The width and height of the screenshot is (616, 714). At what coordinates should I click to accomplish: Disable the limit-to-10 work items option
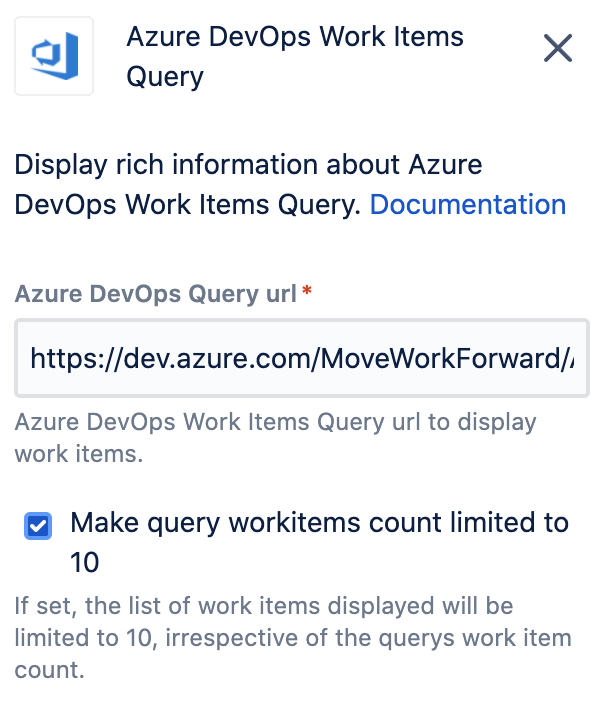click(x=38, y=525)
